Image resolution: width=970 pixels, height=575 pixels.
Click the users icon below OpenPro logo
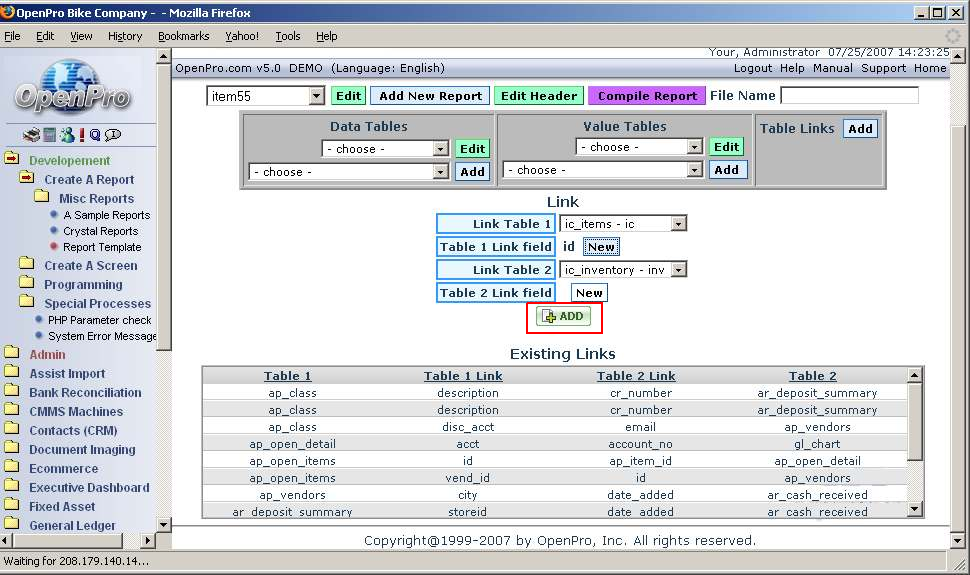pos(66,135)
